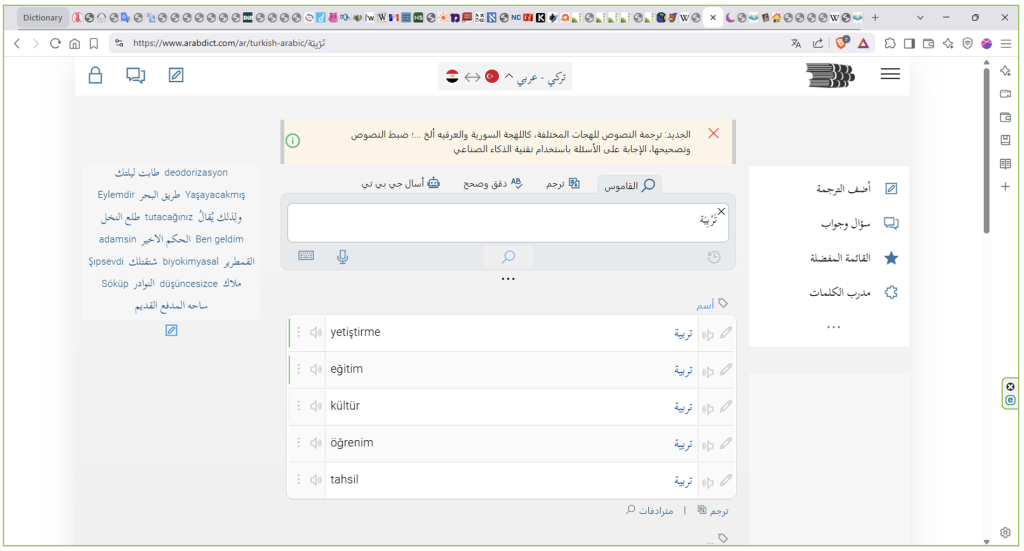
Task: Play audio for yetiştirme
Action: click(x=316, y=333)
